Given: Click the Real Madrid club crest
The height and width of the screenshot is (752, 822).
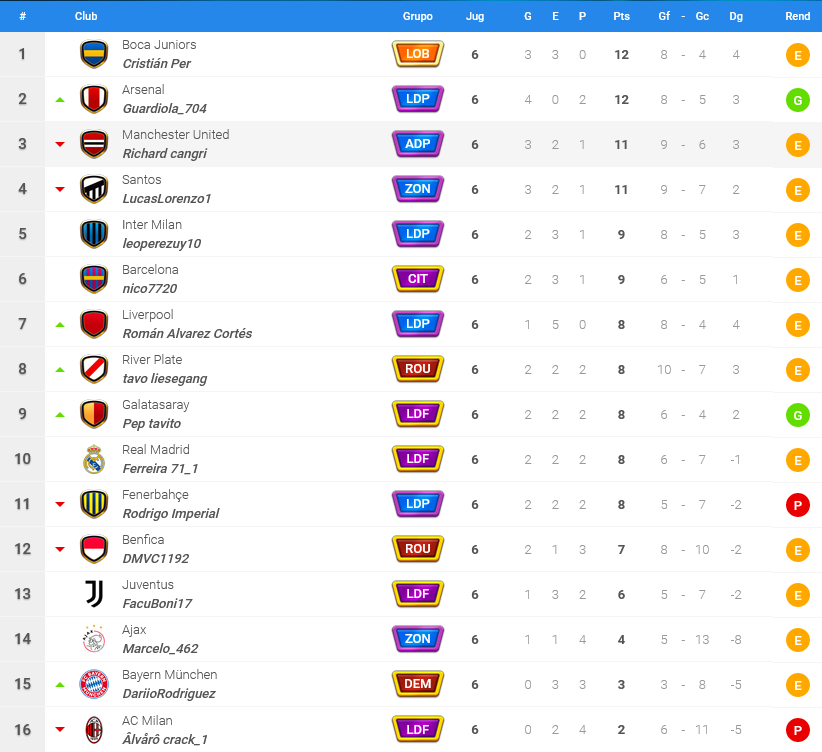Looking at the screenshot, I should point(94,459).
